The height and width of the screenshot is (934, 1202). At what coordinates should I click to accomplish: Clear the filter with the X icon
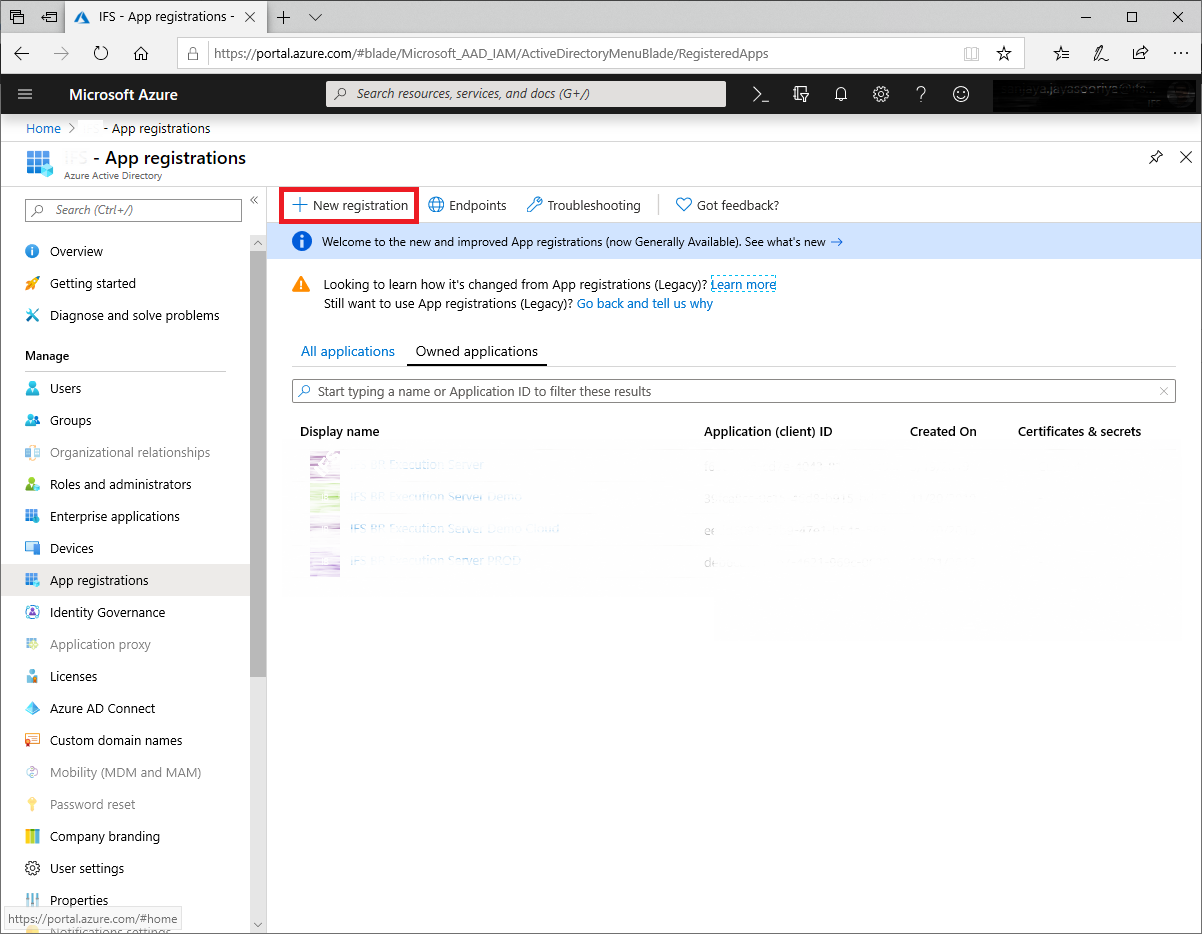click(x=1164, y=391)
